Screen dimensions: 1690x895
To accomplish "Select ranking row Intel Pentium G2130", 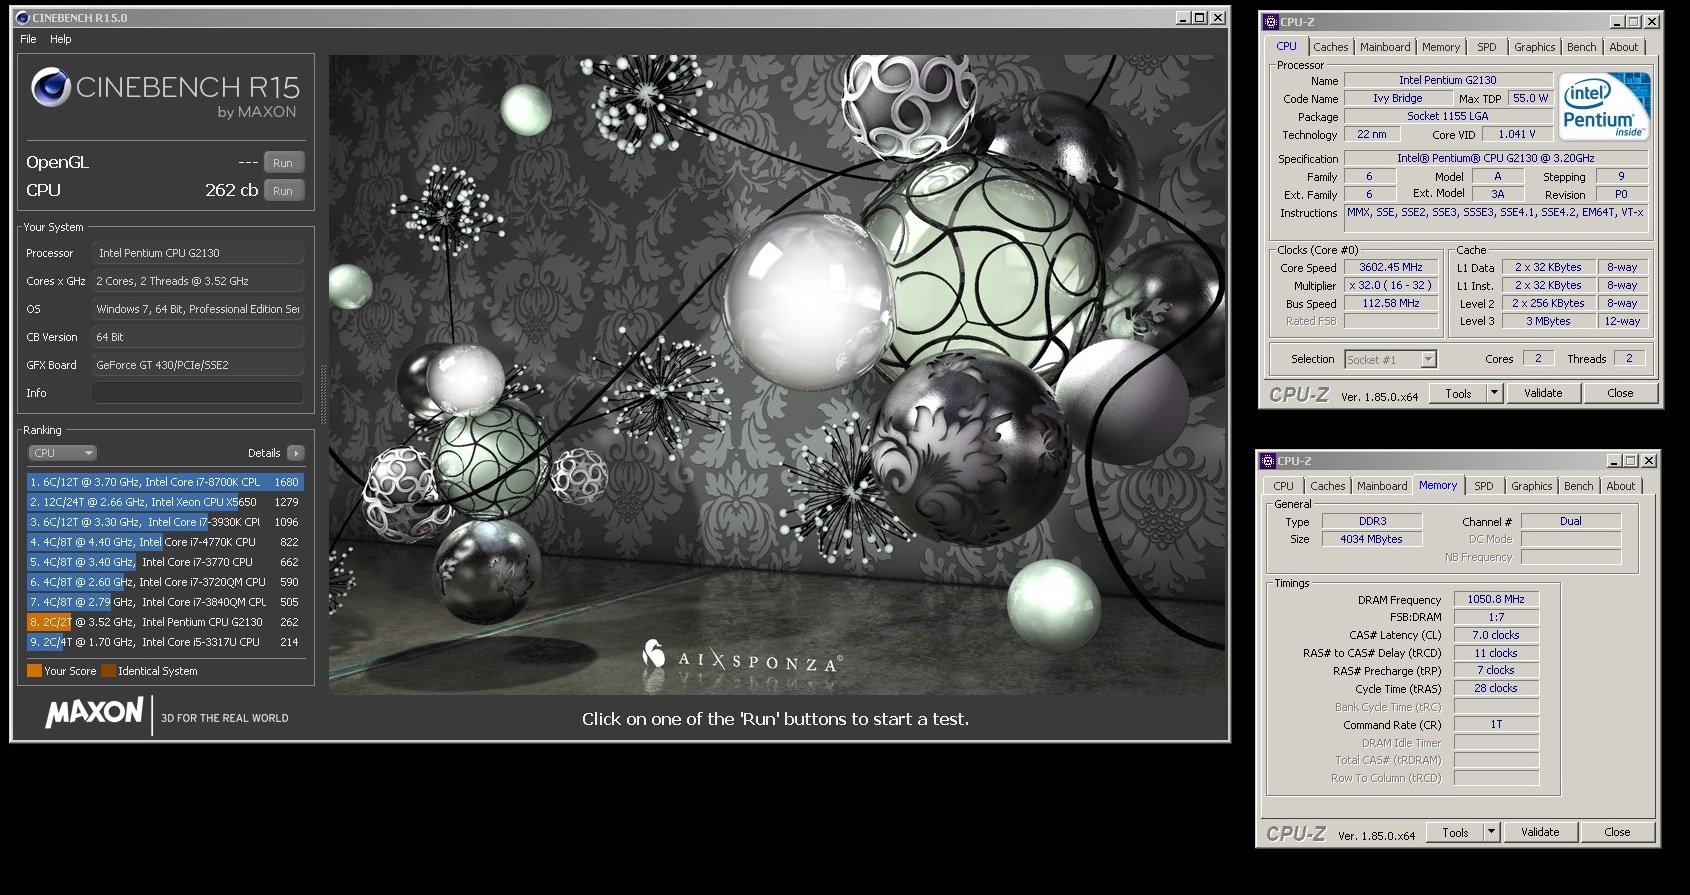I will [x=165, y=622].
